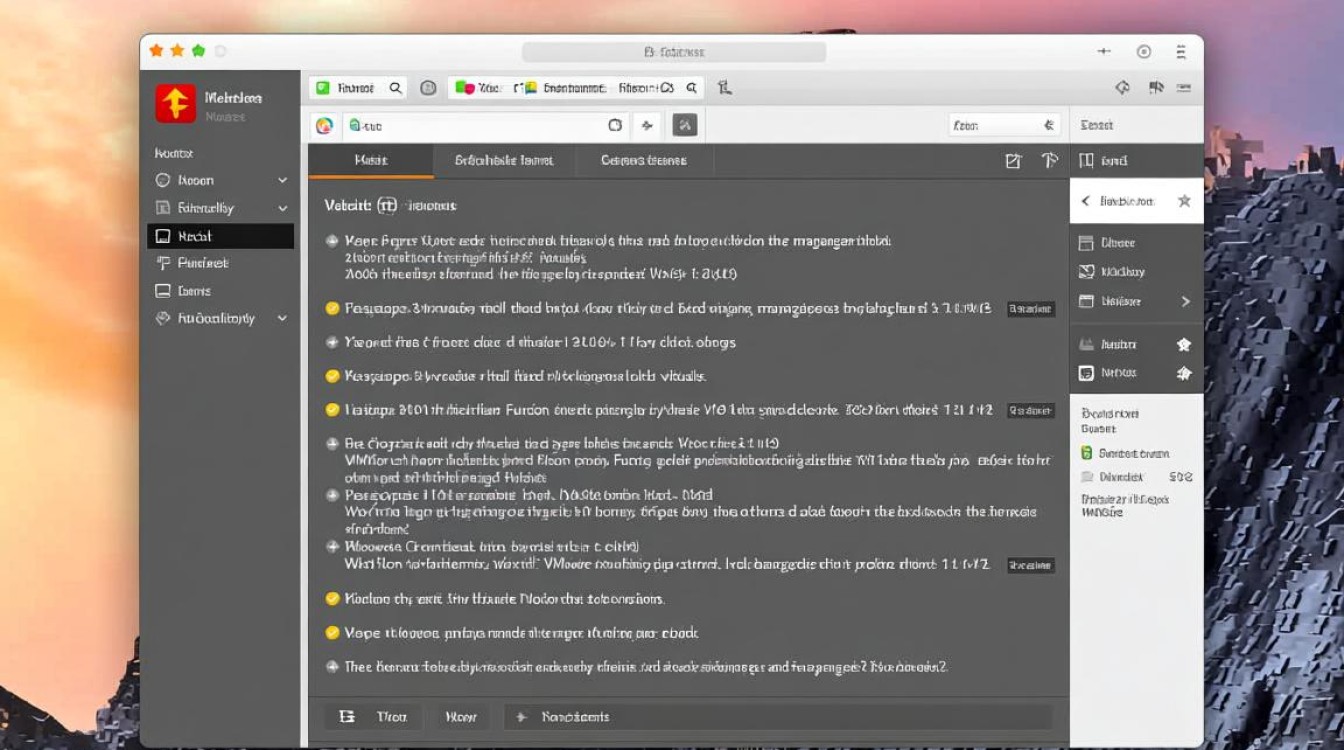Image resolution: width=1344 pixels, height=750 pixels.
Task: Click the yellow status dot on the second list entry
Action: tap(333, 309)
